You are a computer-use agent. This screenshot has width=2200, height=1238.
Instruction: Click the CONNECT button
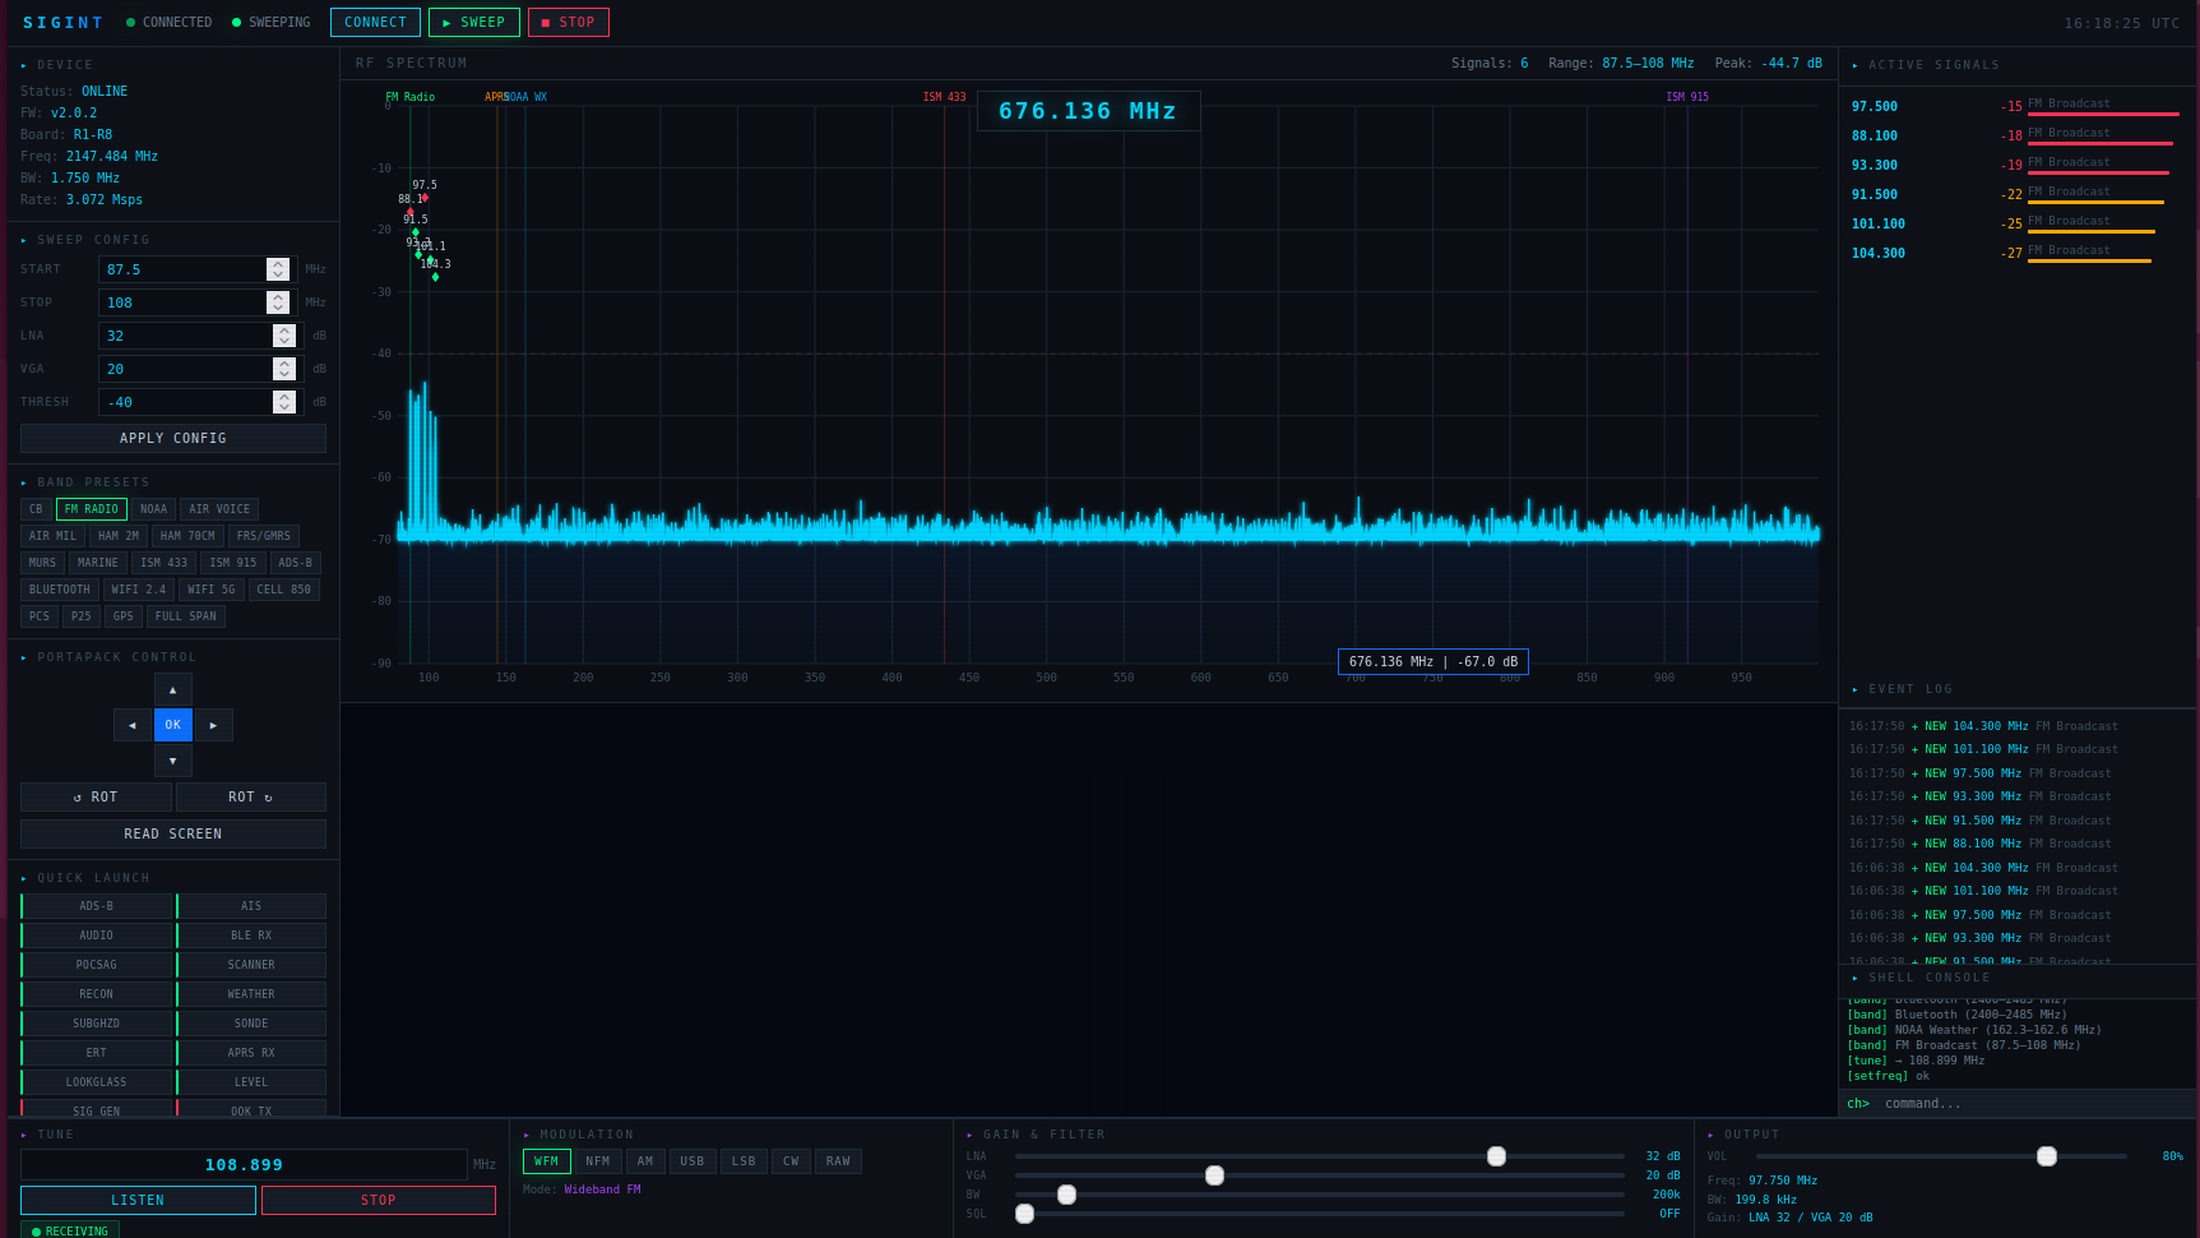point(375,22)
